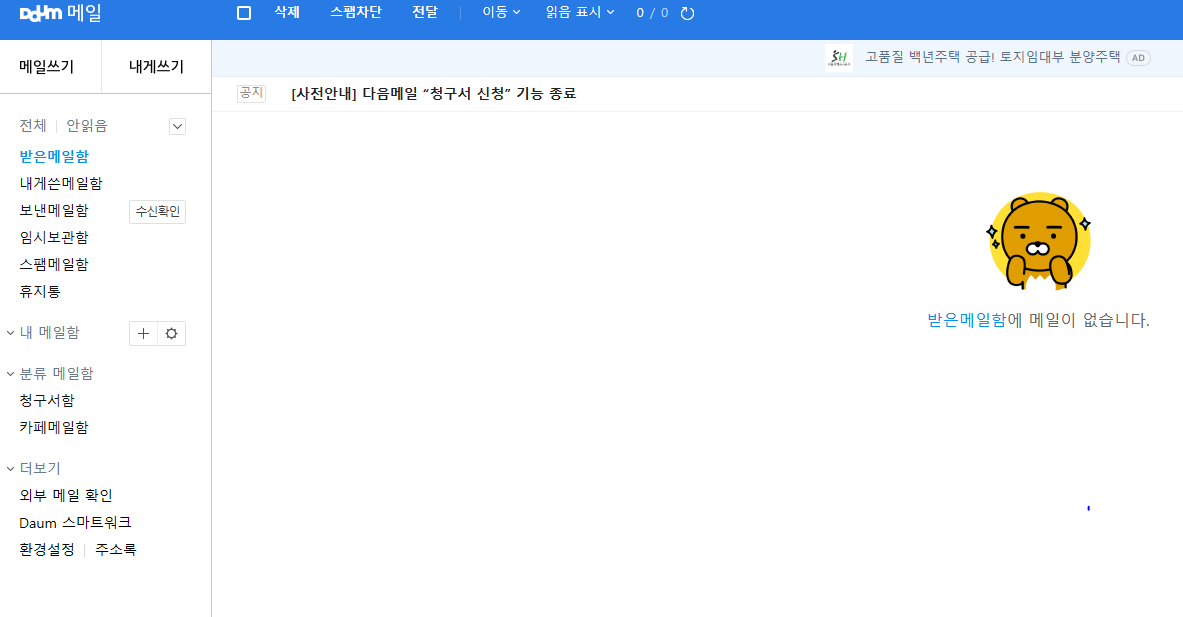The image size is (1183, 617).
Task: Open the 청구서 신청 기능 종료 notice
Action: pyautogui.click(x=434, y=94)
